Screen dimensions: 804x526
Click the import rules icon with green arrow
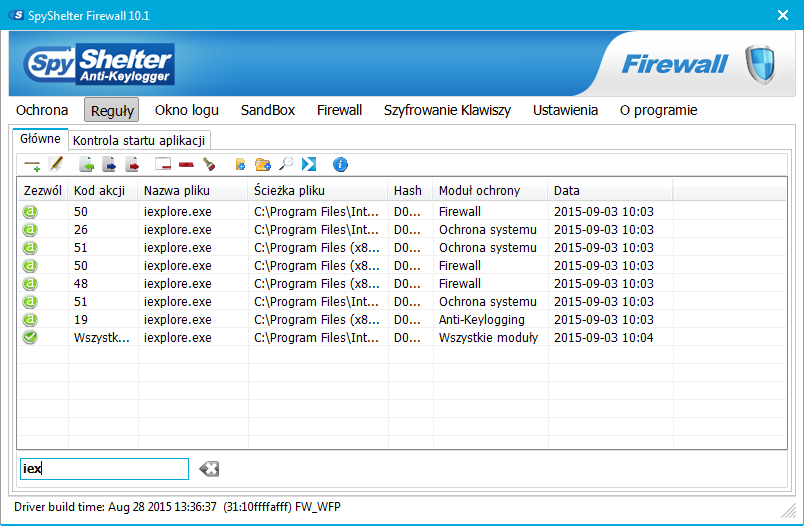[x=86, y=165]
